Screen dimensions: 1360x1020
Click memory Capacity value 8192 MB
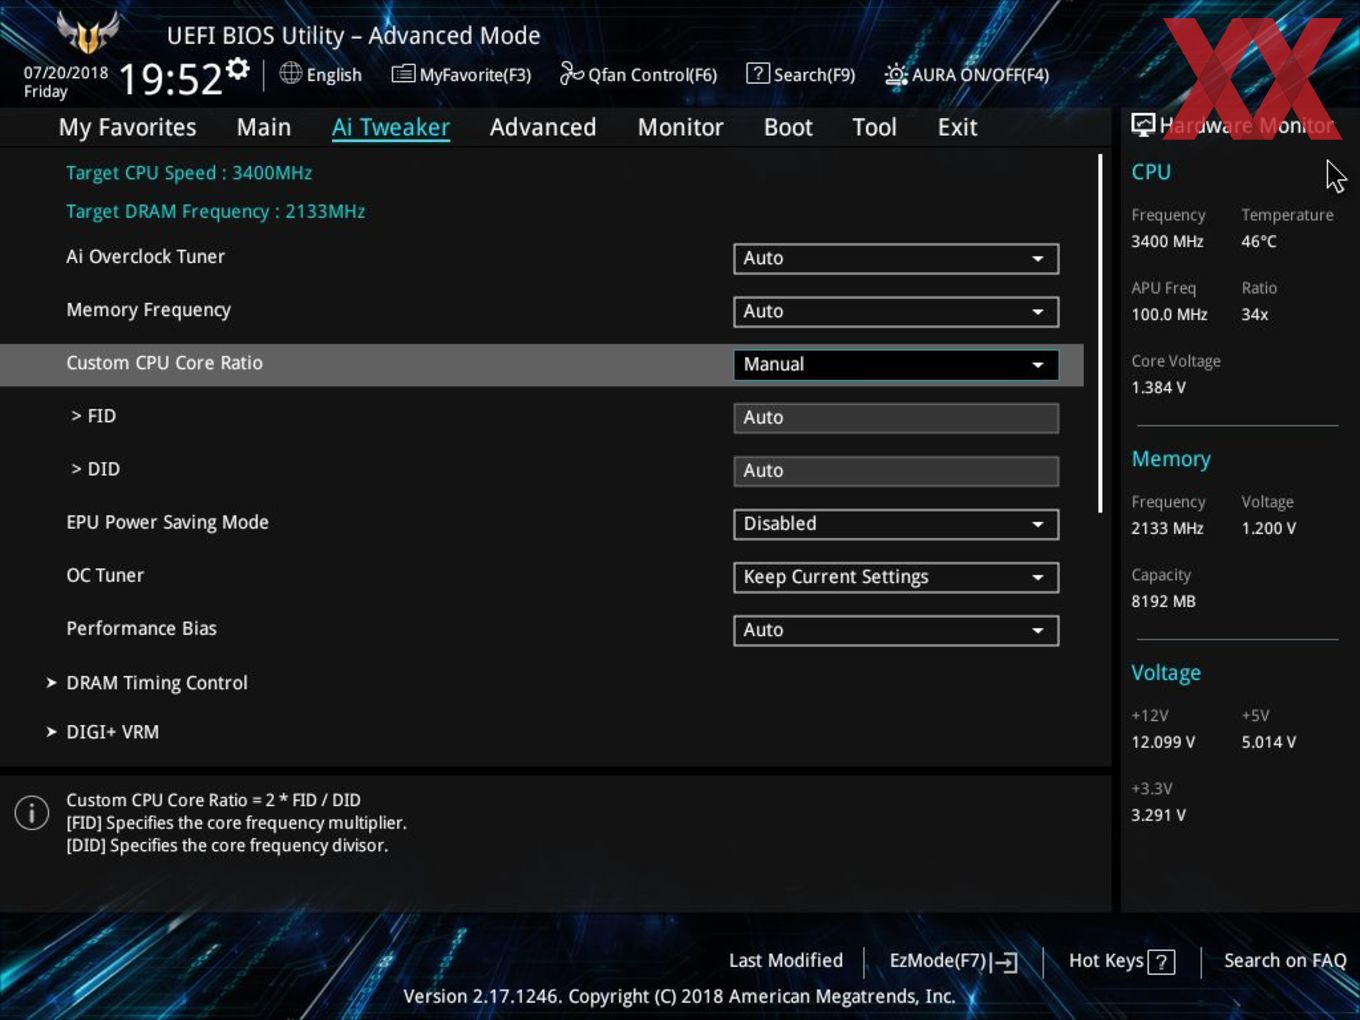[x=1164, y=601]
